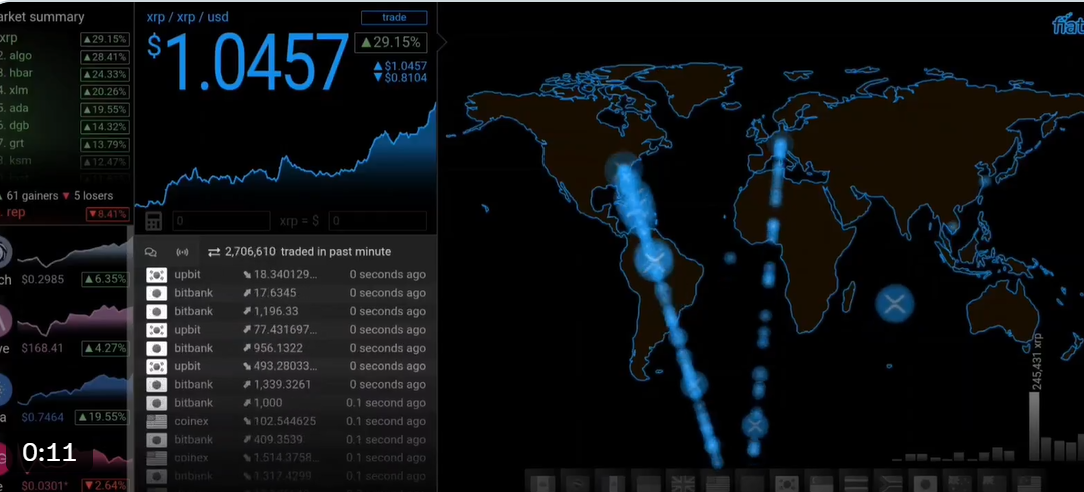Select the South Korea flag in bottom strip
The width and height of the screenshot is (1084, 492).
(x=785, y=482)
